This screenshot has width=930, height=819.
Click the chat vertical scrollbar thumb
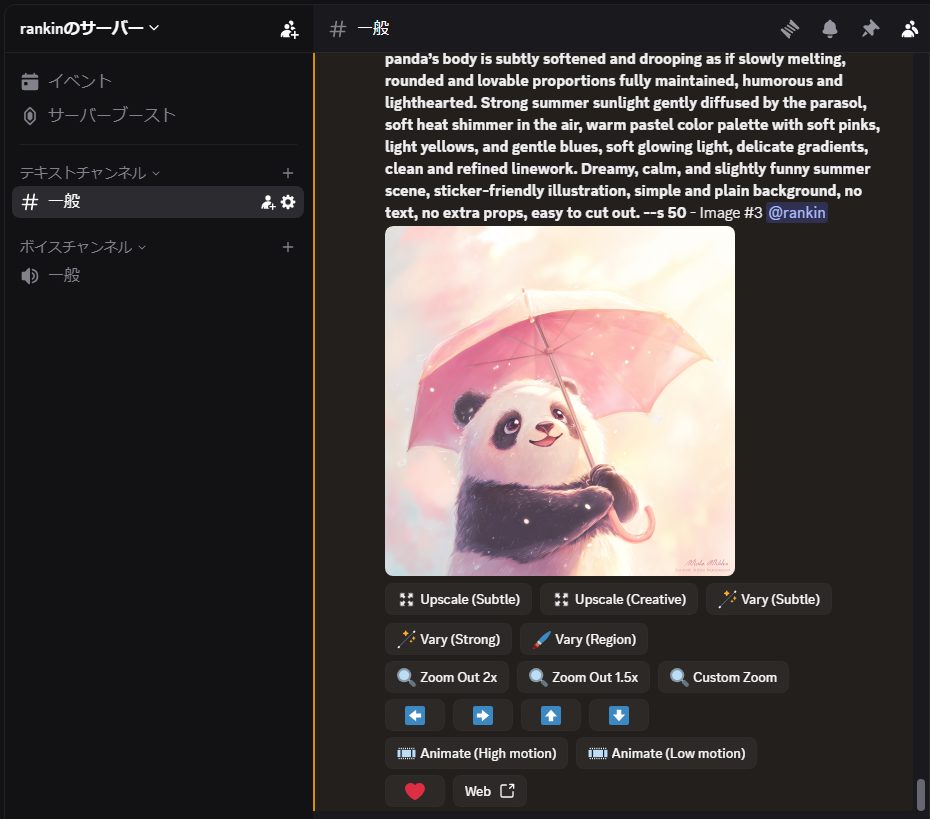point(920,794)
